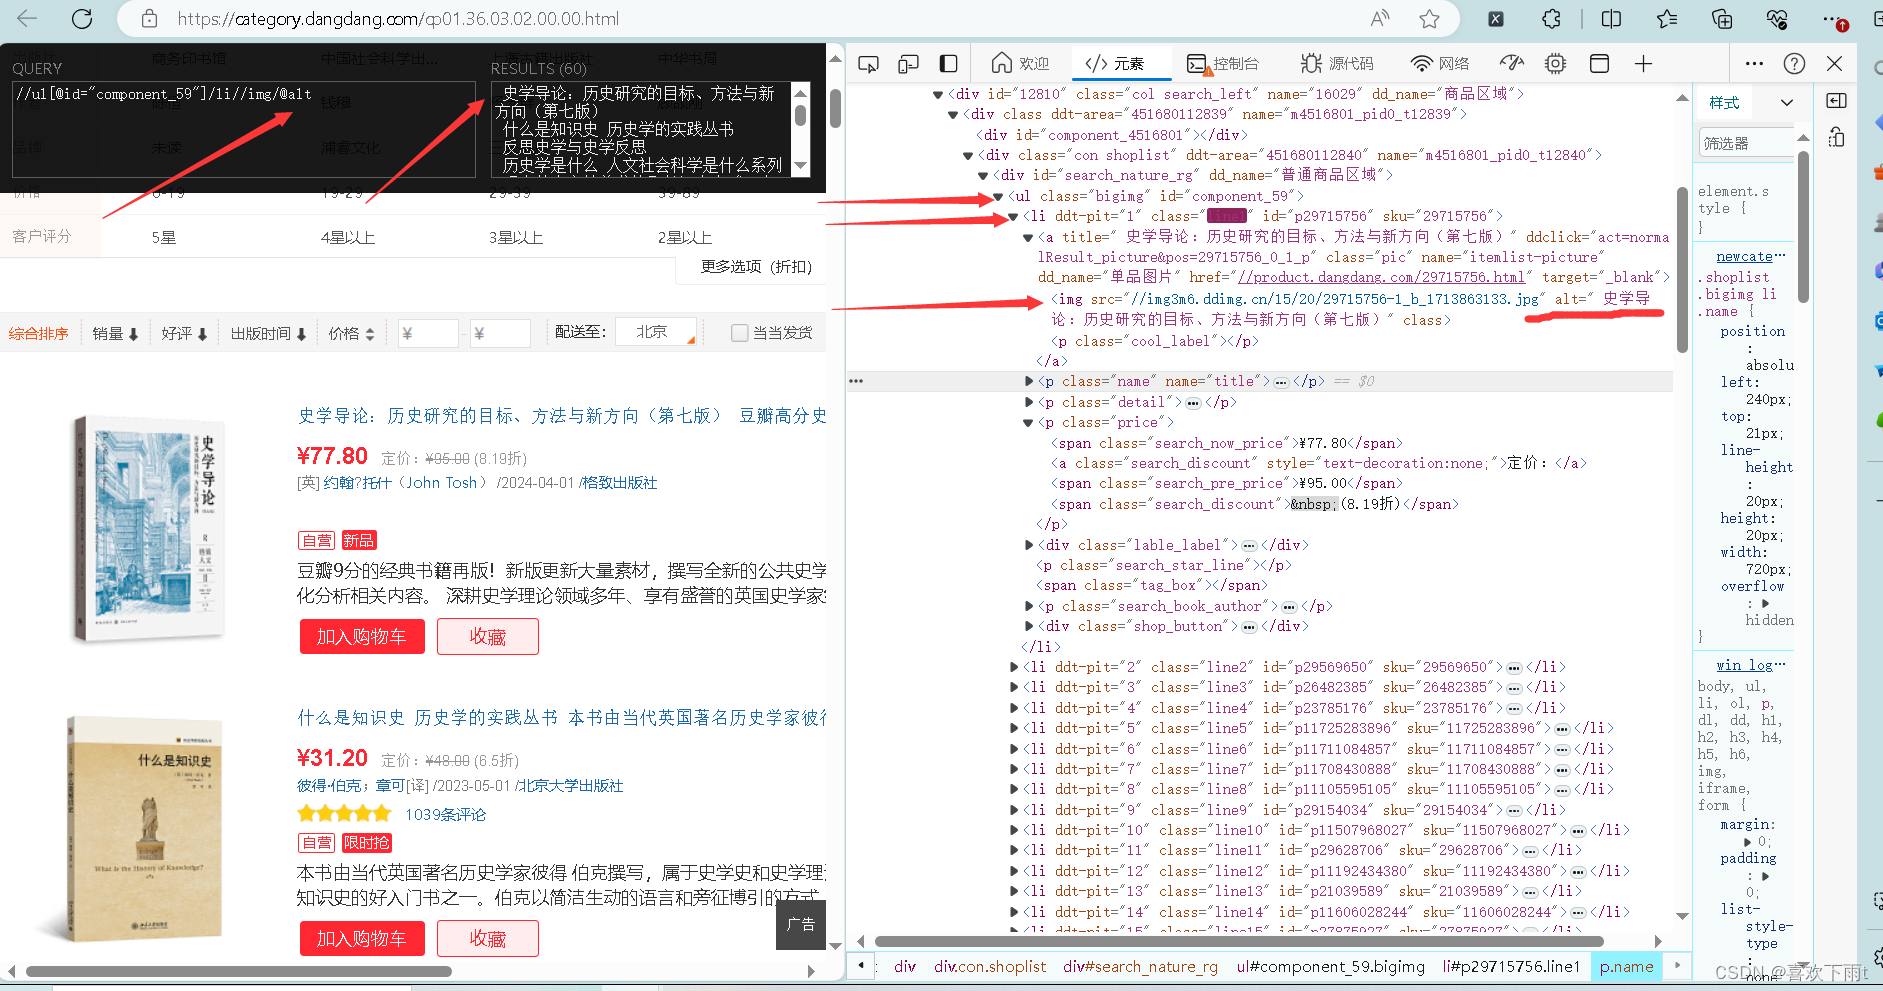This screenshot has height=991, width=1883.
Task: Sort results by 好评
Action: 184,333
